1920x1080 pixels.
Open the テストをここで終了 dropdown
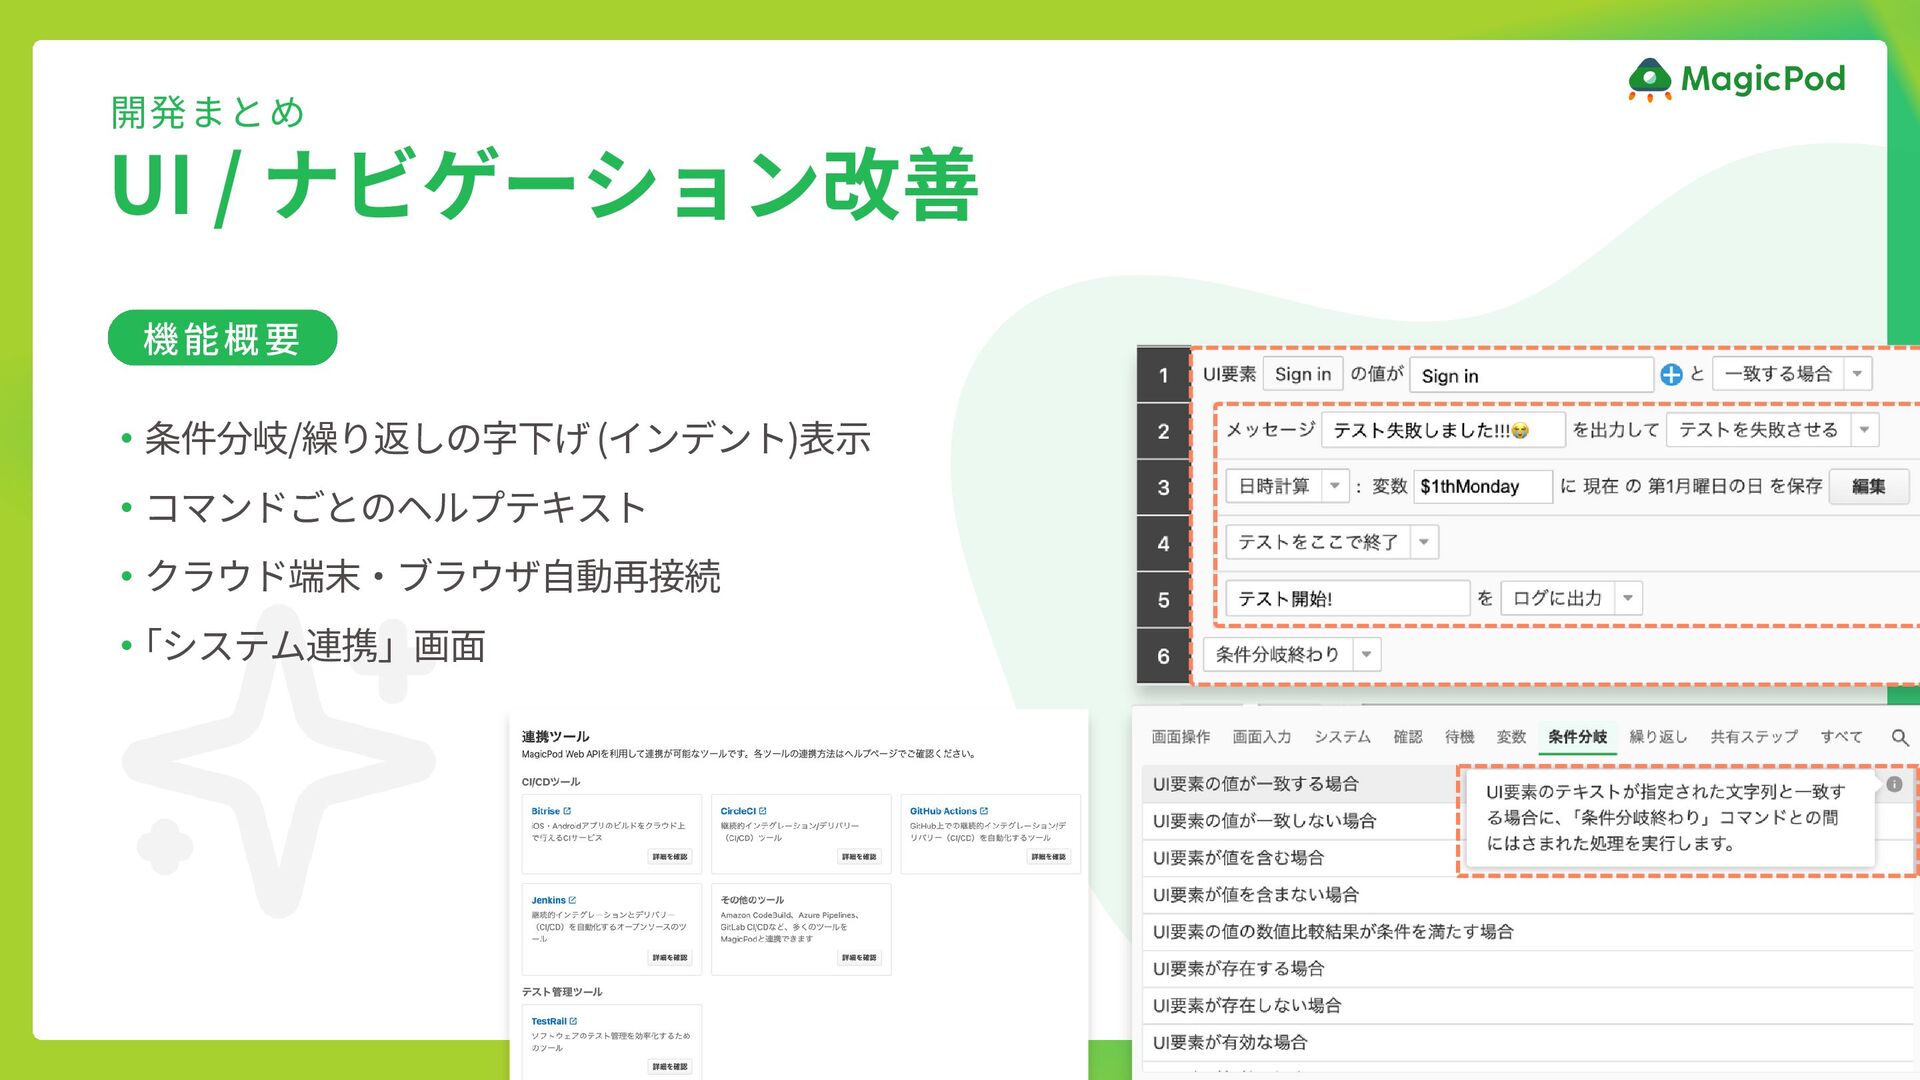pos(1332,542)
